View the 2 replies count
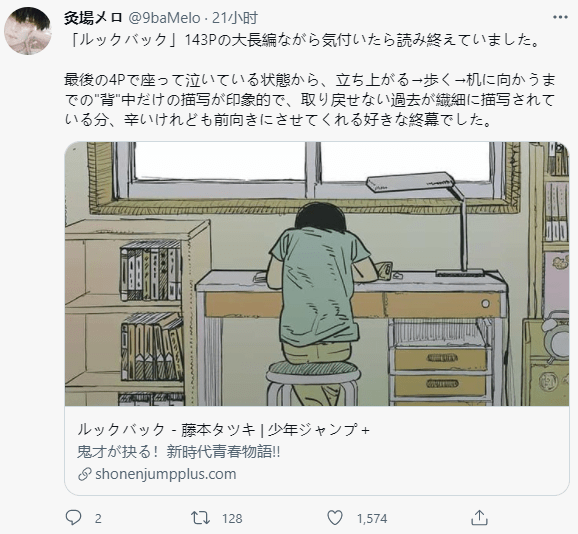Image resolution: width=578 pixels, height=534 pixels. 98,519
